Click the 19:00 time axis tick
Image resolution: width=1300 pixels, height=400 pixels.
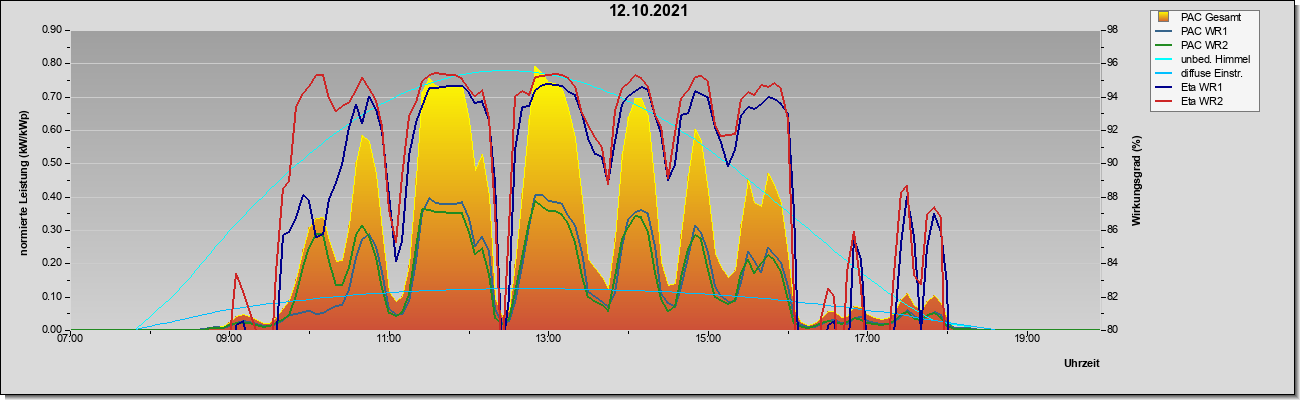coord(1026,339)
